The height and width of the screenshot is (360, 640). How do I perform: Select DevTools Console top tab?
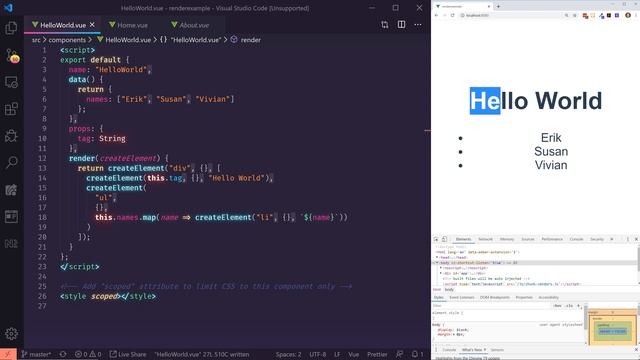tap(576, 239)
